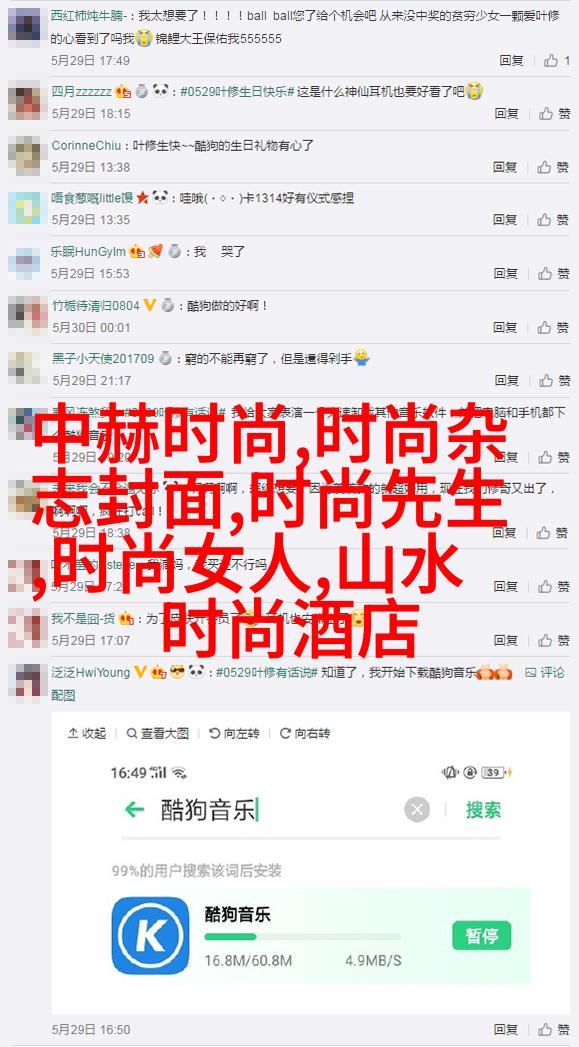
Task: Like 黑子小天使201709's comment
Action: click(x=554, y=381)
